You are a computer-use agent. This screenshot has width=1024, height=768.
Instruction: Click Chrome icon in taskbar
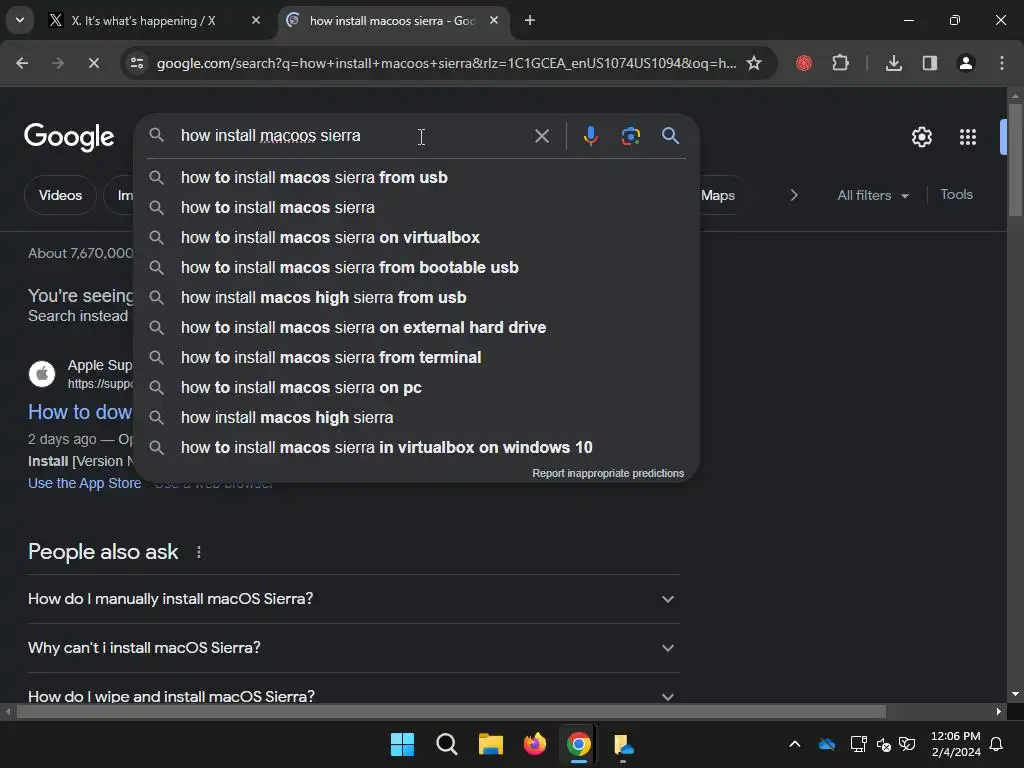579,744
